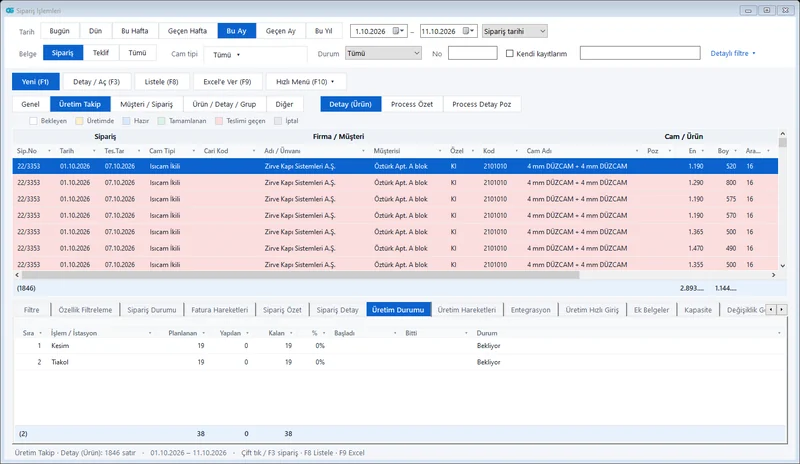Click the Detay / Aç (F3) button

point(96,82)
